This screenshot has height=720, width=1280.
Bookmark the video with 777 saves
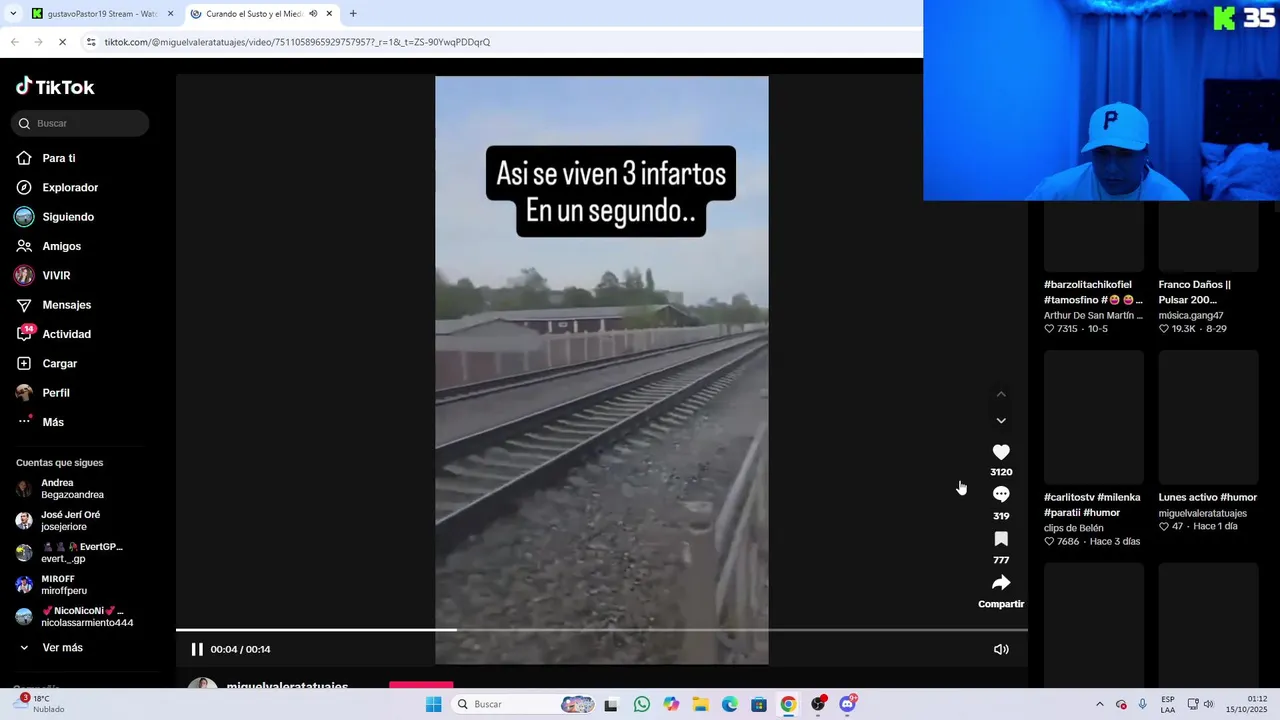pos(1001,539)
